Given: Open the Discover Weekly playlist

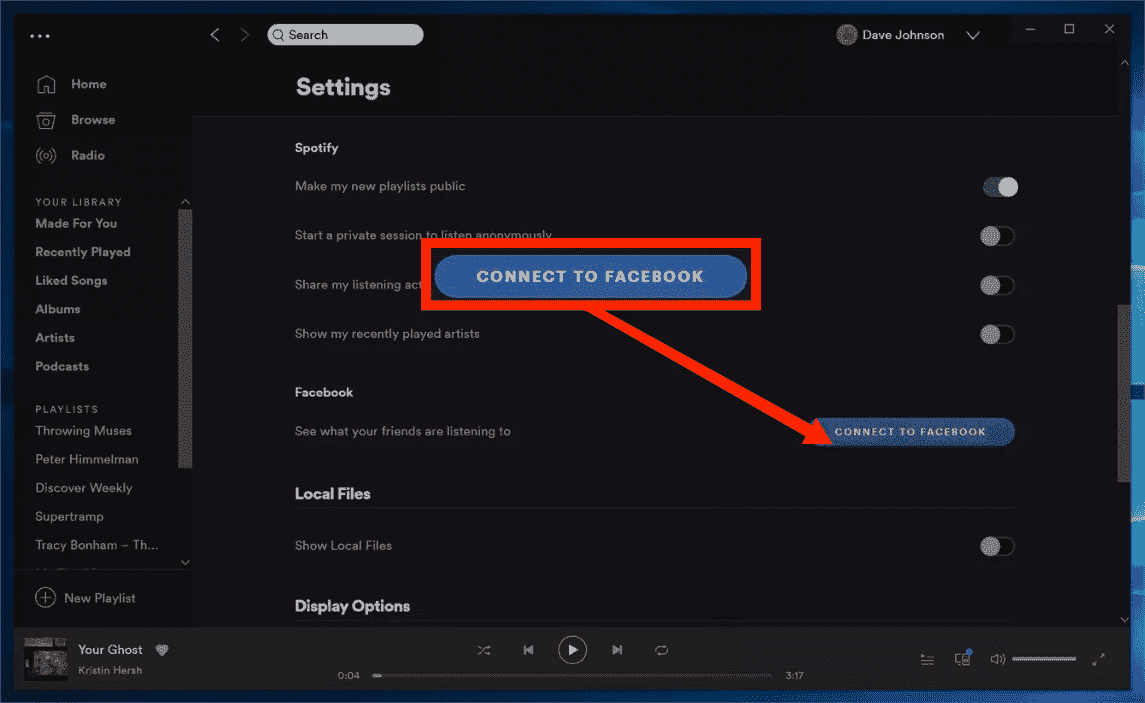Looking at the screenshot, I should pyautogui.click(x=84, y=488).
